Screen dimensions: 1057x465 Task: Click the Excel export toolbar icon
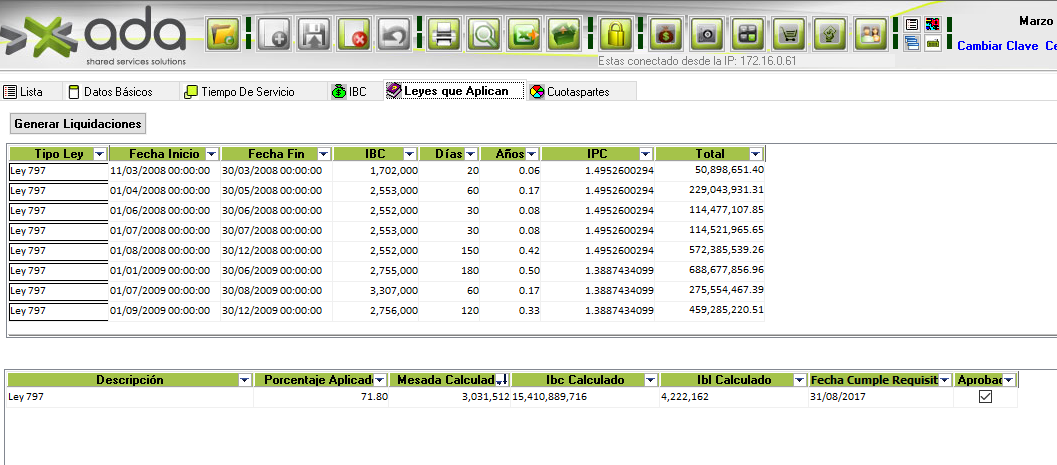point(525,35)
